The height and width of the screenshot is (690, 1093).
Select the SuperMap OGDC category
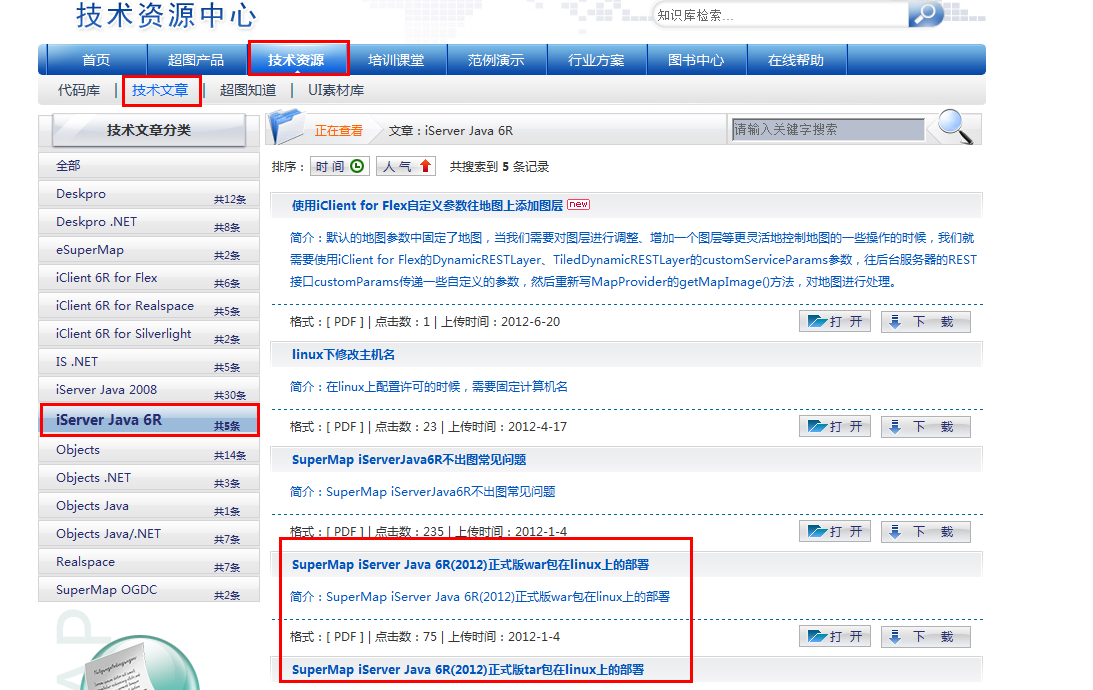tap(149, 590)
